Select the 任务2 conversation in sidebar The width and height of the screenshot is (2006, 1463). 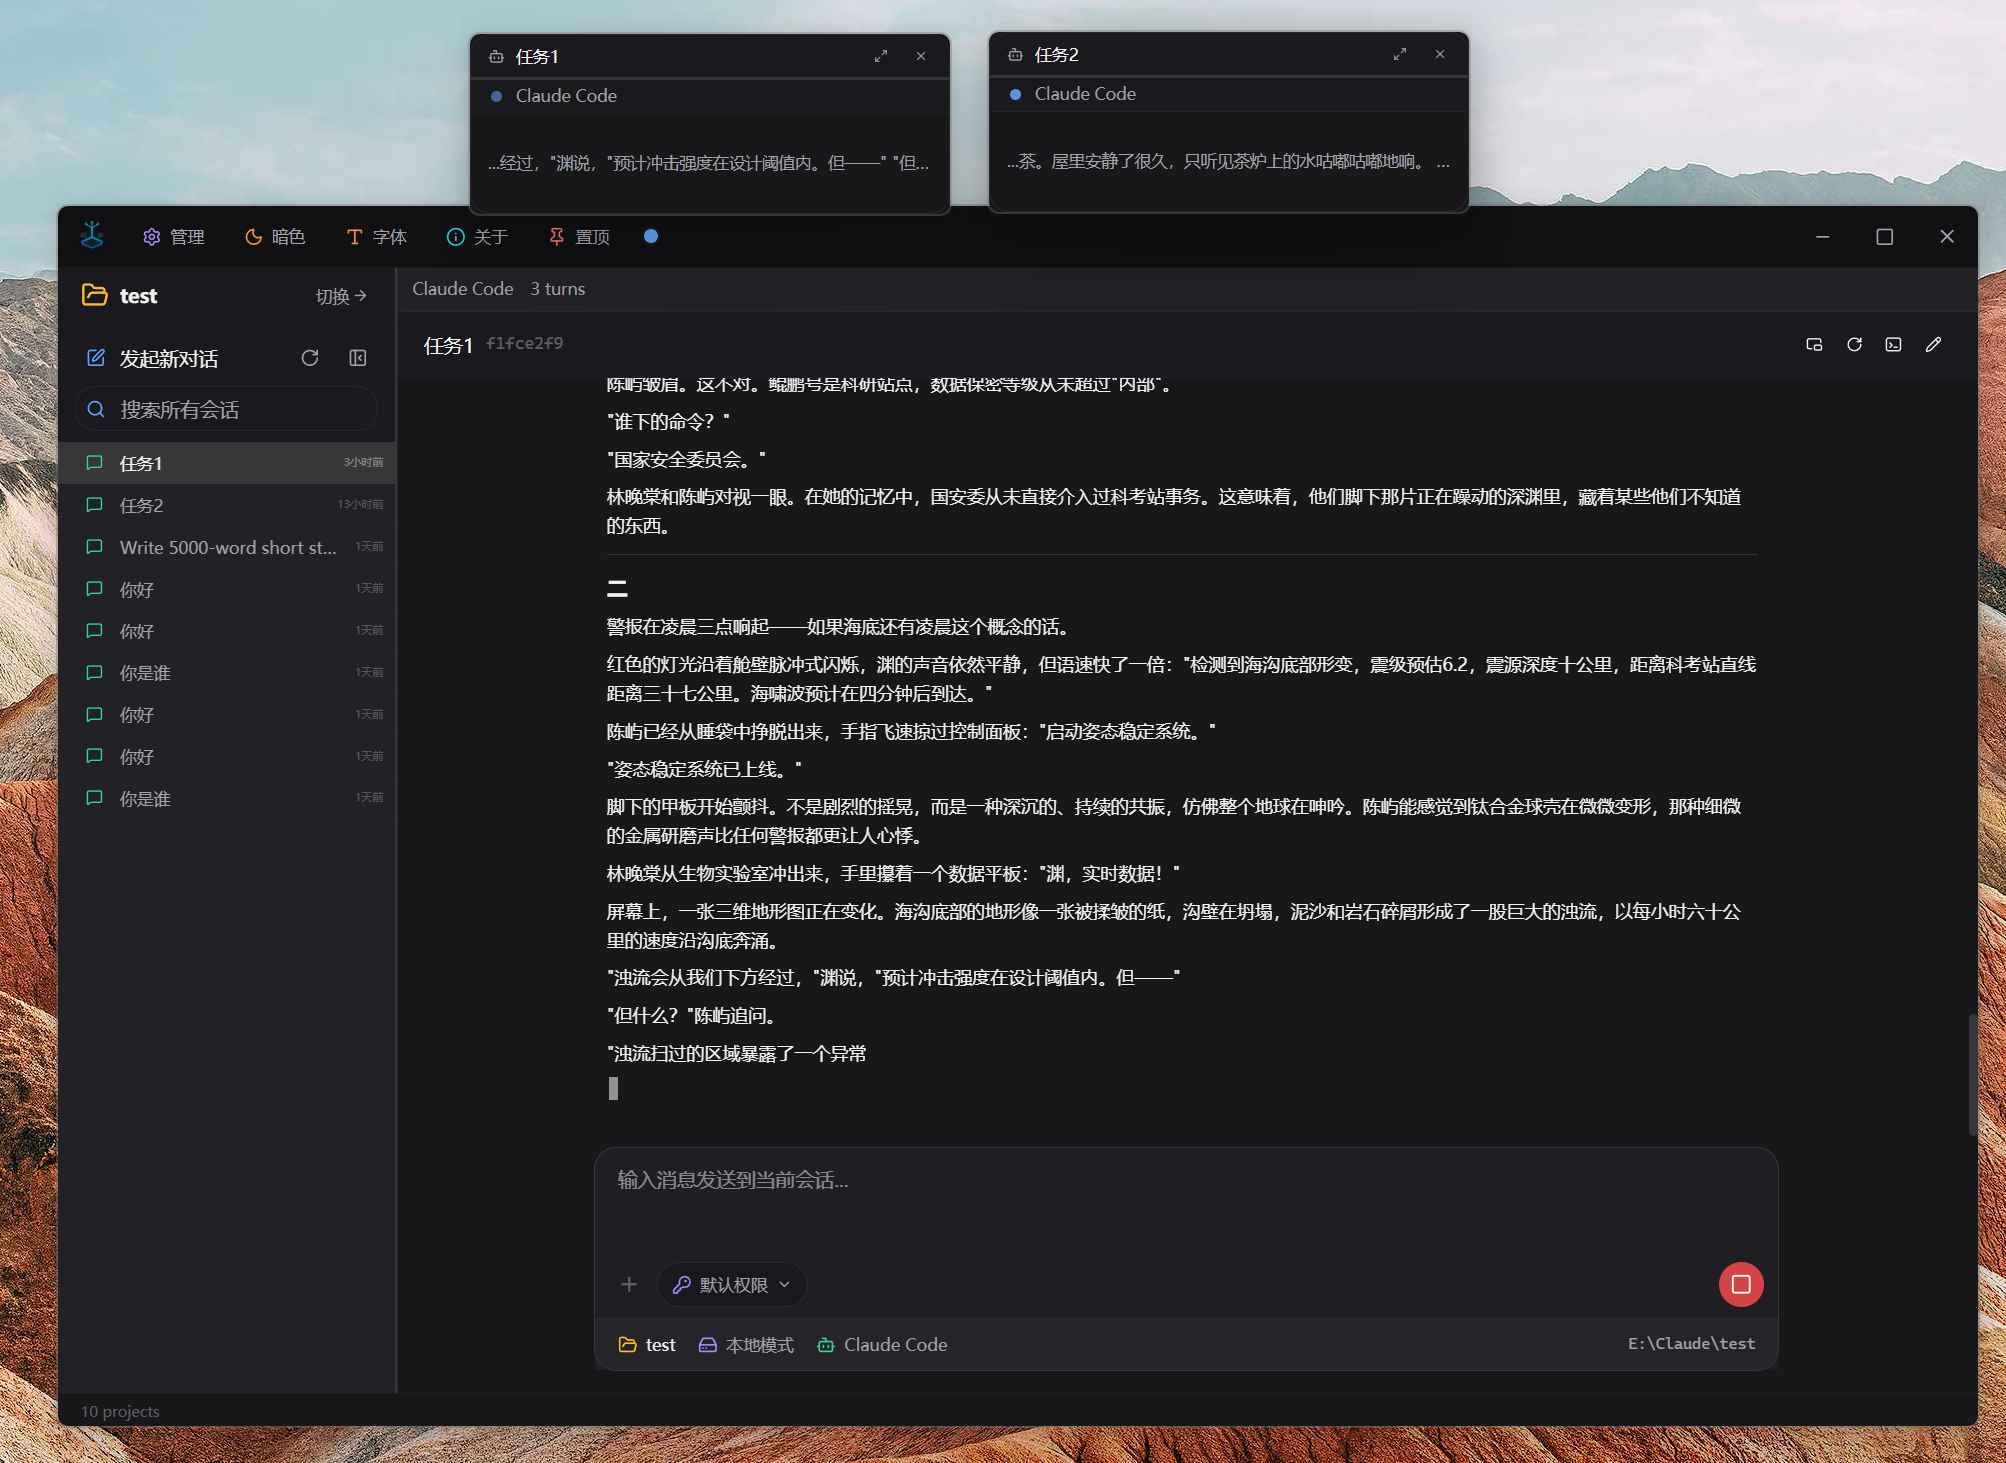pyautogui.click(x=227, y=505)
